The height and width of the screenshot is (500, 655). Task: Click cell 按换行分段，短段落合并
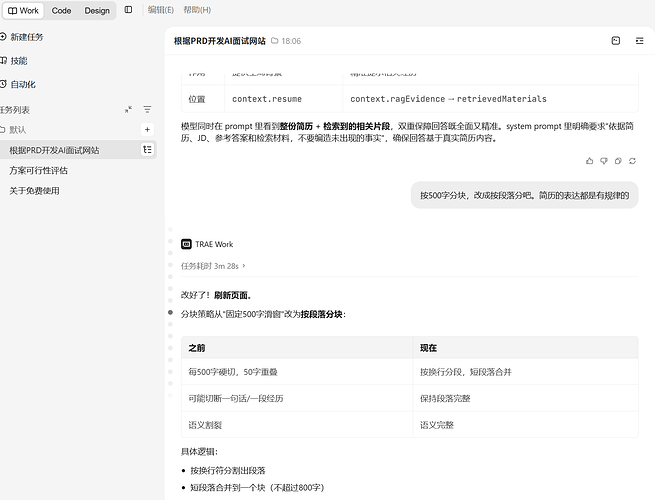(526, 372)
